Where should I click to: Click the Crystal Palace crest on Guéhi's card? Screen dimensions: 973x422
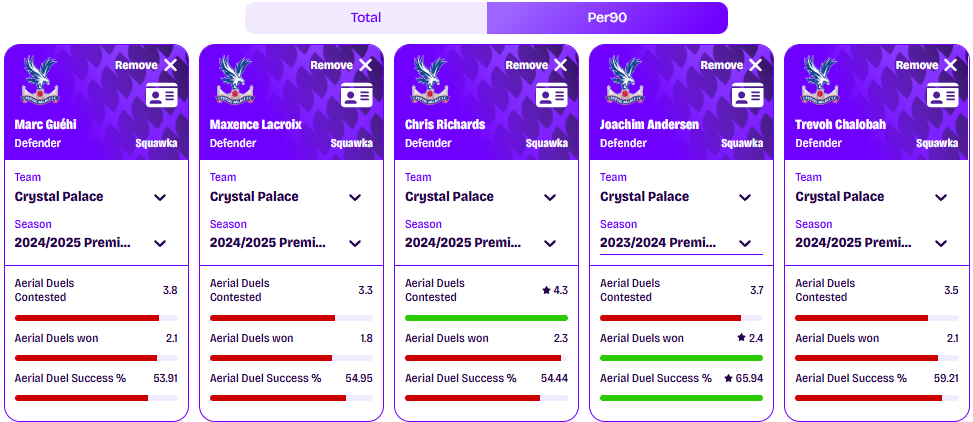click(x=40, y=79)
